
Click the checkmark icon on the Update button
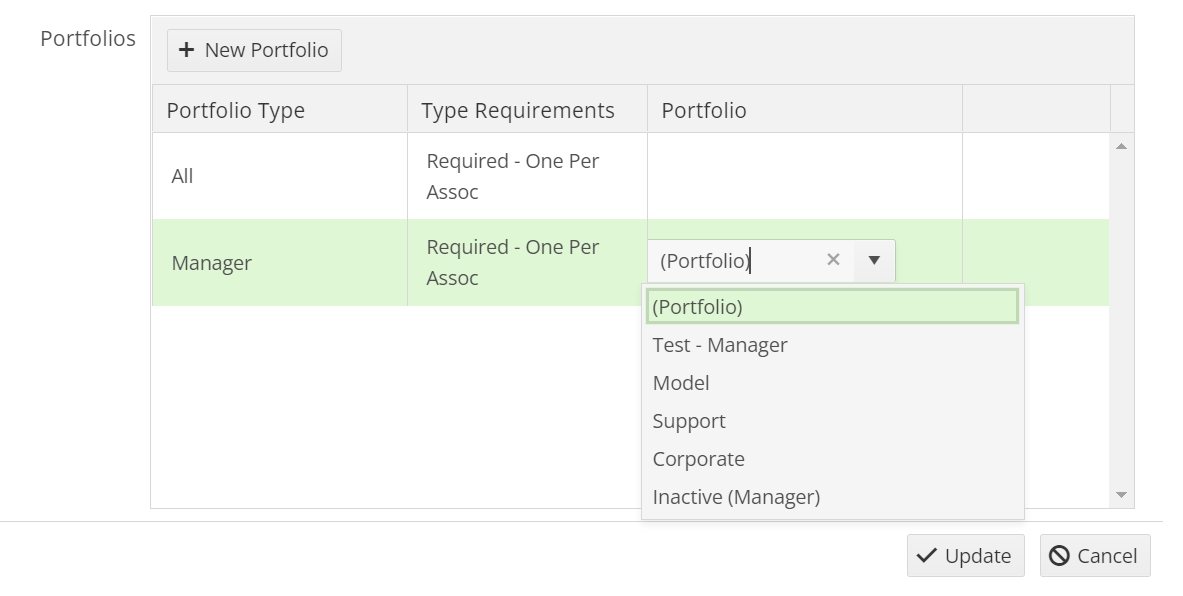925,556
